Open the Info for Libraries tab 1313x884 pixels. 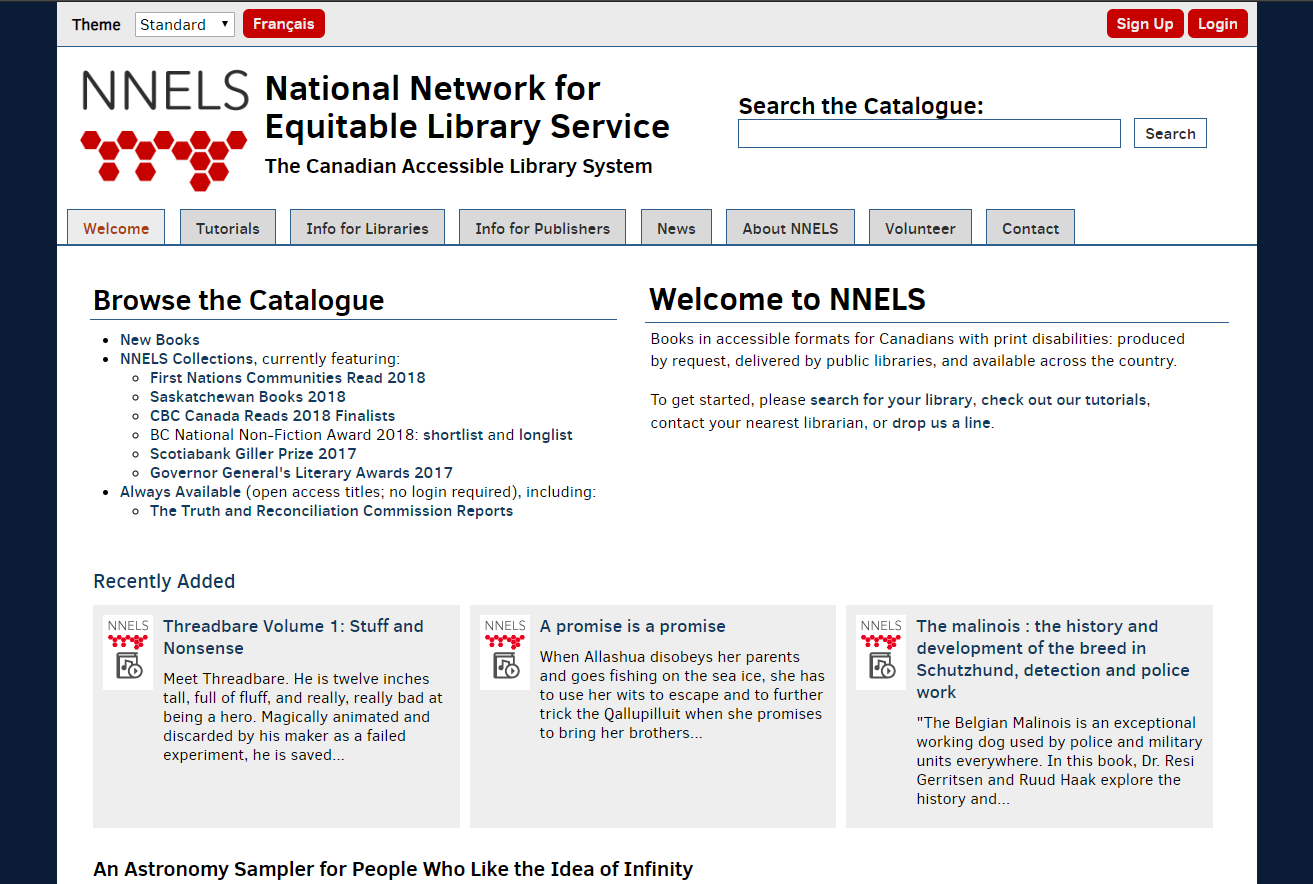click(367, 228)
